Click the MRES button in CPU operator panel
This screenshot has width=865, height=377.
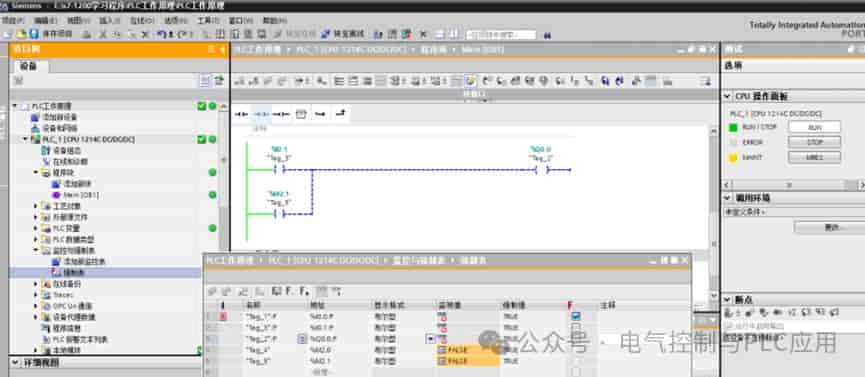[x=814, y=157]
